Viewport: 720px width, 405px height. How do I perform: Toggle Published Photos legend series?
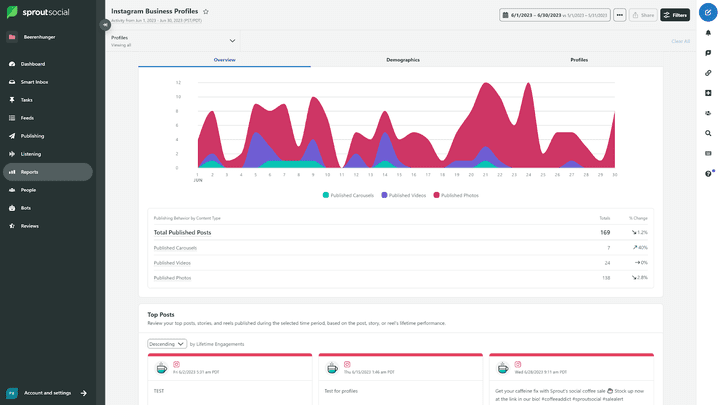point(456,195)
